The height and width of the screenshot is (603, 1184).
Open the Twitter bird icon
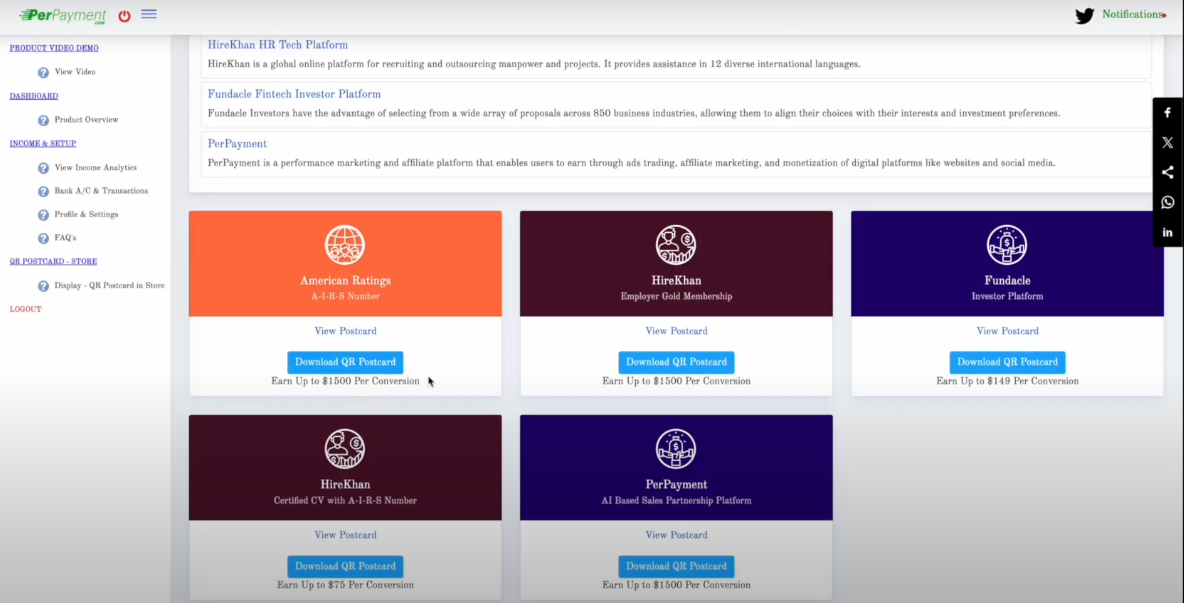point(1084,16)
